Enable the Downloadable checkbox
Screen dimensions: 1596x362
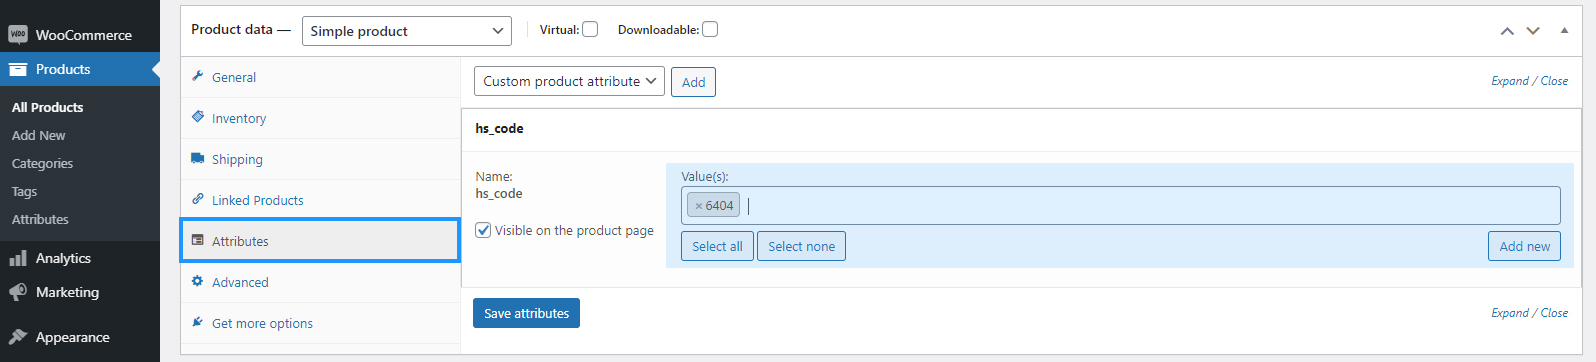pyautogui.click(x=710, y=29)
